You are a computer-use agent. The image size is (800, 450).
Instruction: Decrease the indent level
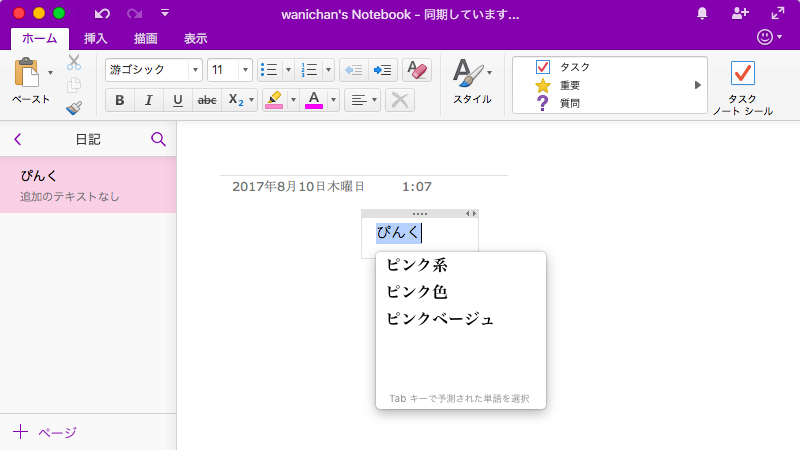[354, 70]
